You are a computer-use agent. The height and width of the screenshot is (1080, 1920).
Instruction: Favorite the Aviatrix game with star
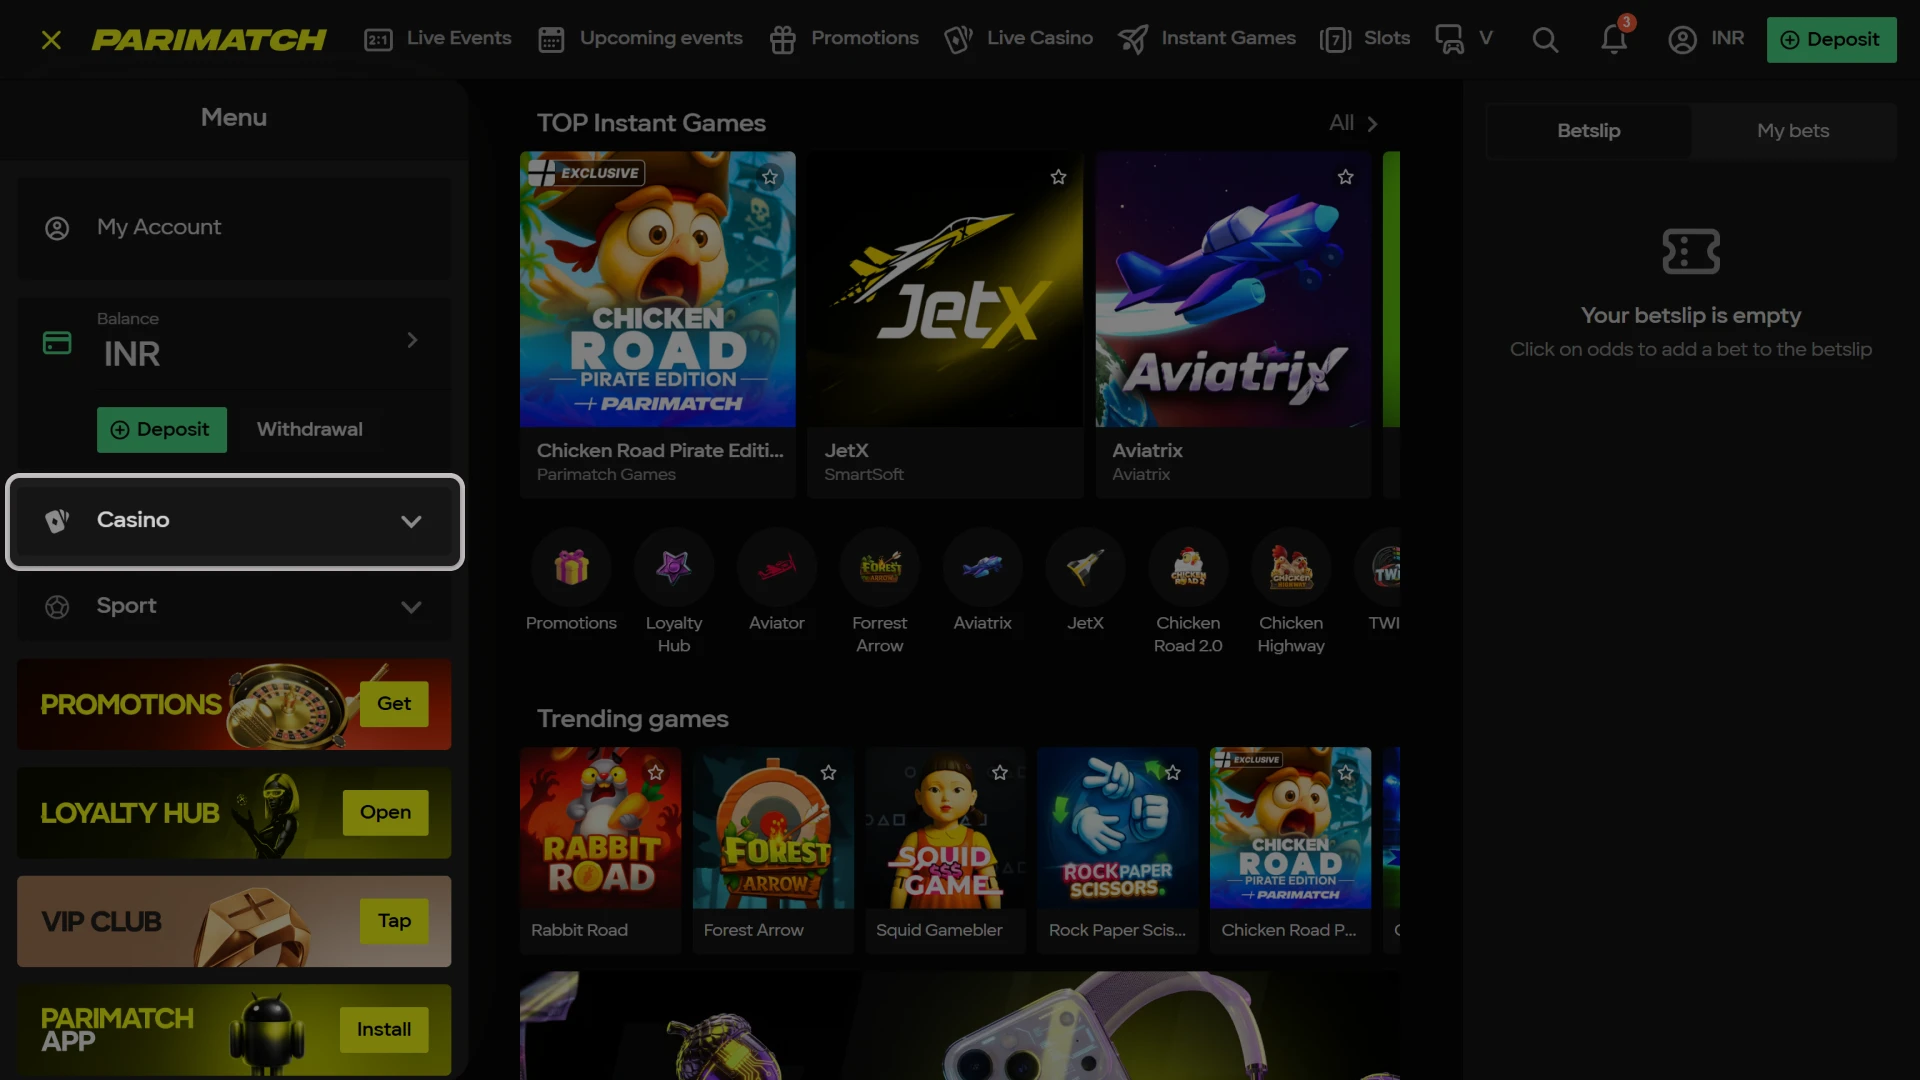click(x=1346, y=177)
